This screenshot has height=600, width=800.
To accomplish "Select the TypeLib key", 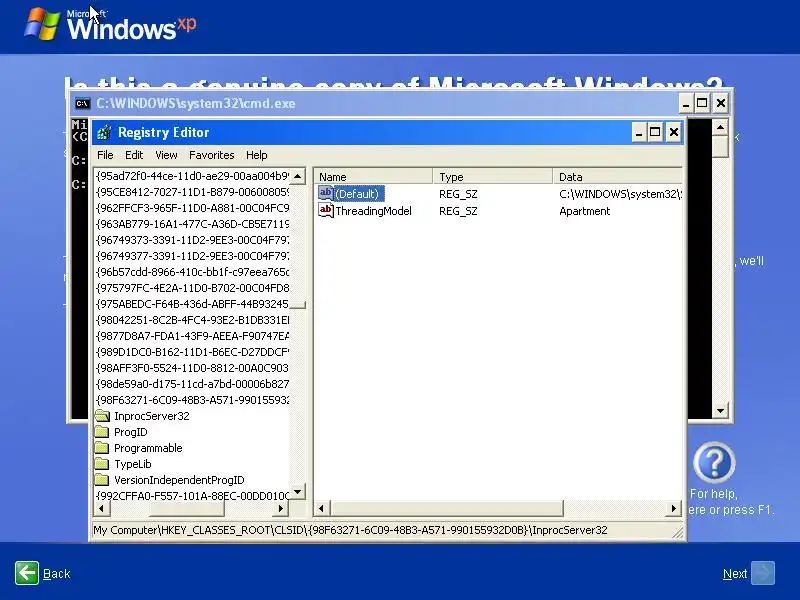I will (x=133, y=464).
